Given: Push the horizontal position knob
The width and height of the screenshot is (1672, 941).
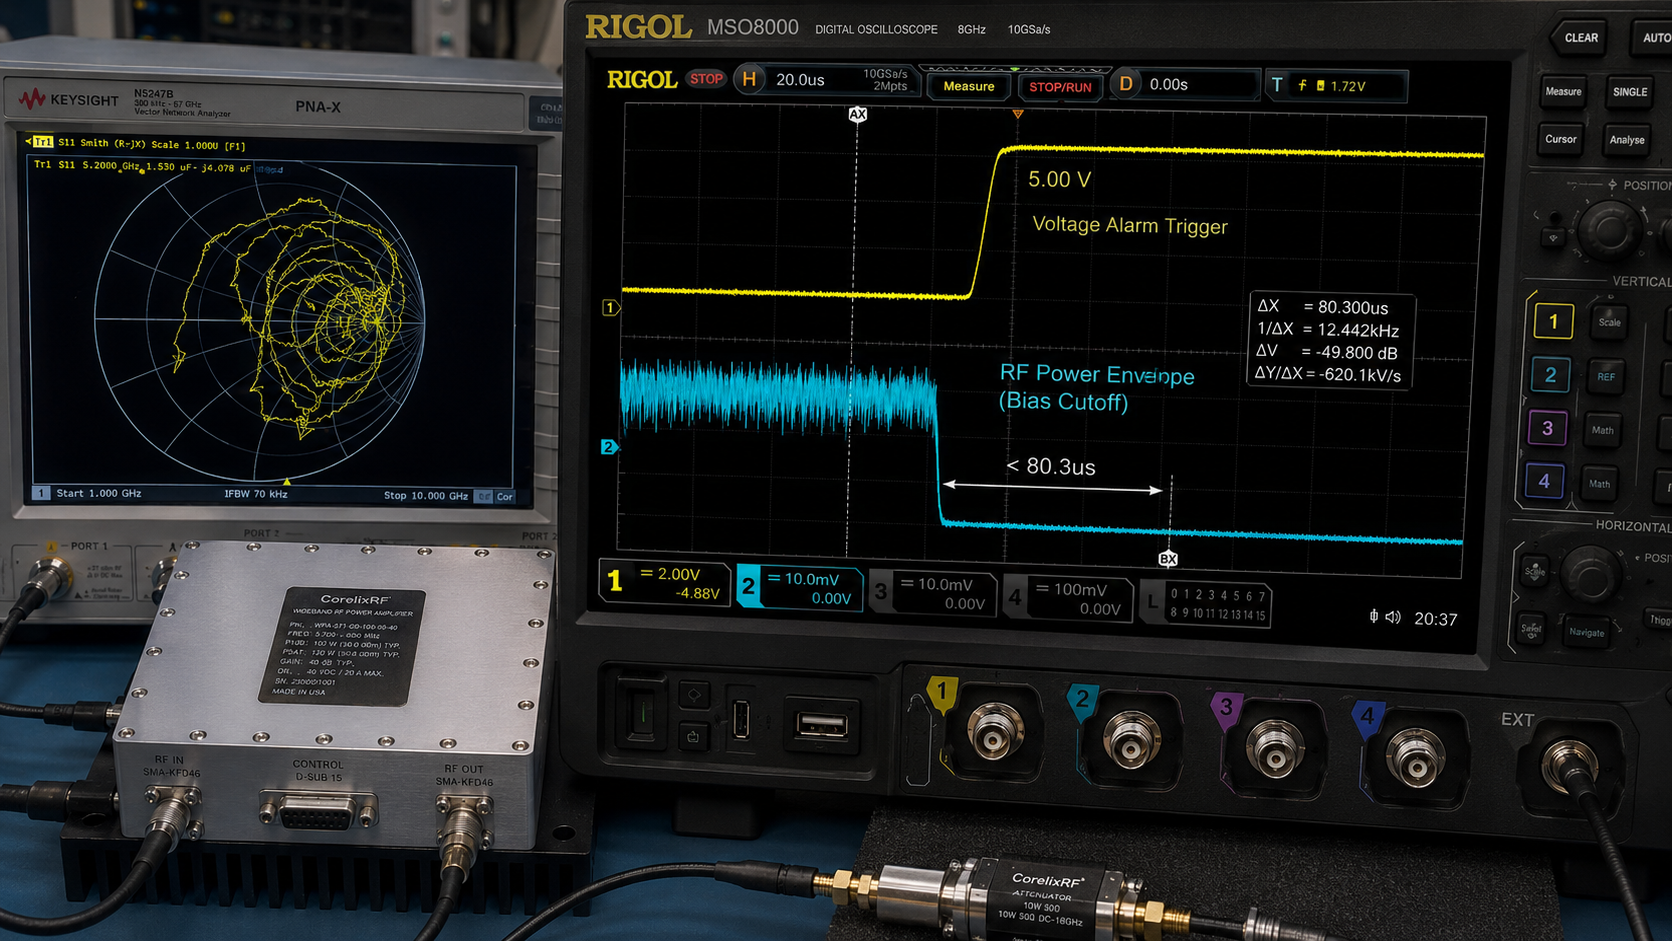Looking at the screenshot, I should point(1591,573).
